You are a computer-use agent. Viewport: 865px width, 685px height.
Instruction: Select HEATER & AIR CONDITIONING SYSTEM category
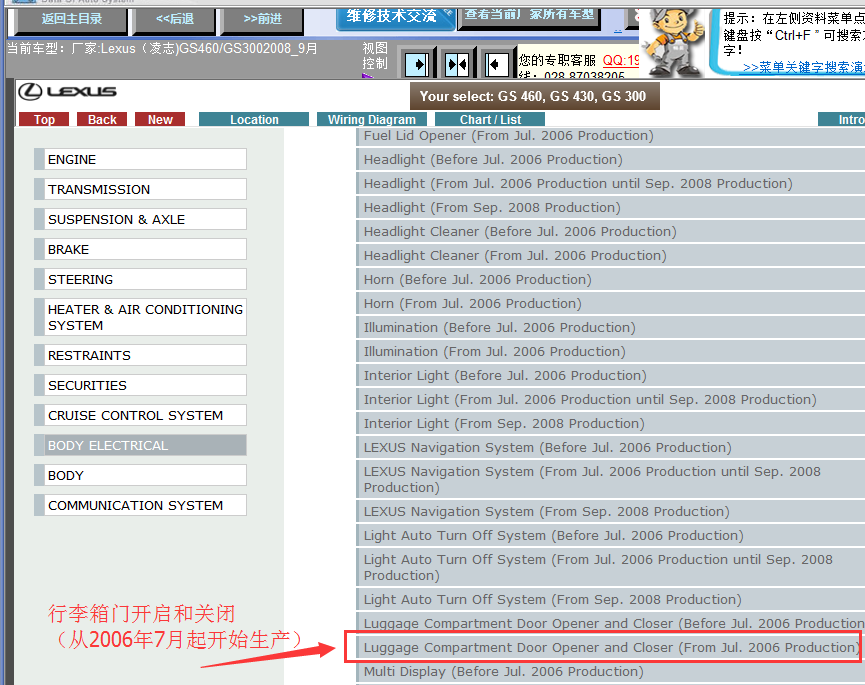tap(140, 317)
